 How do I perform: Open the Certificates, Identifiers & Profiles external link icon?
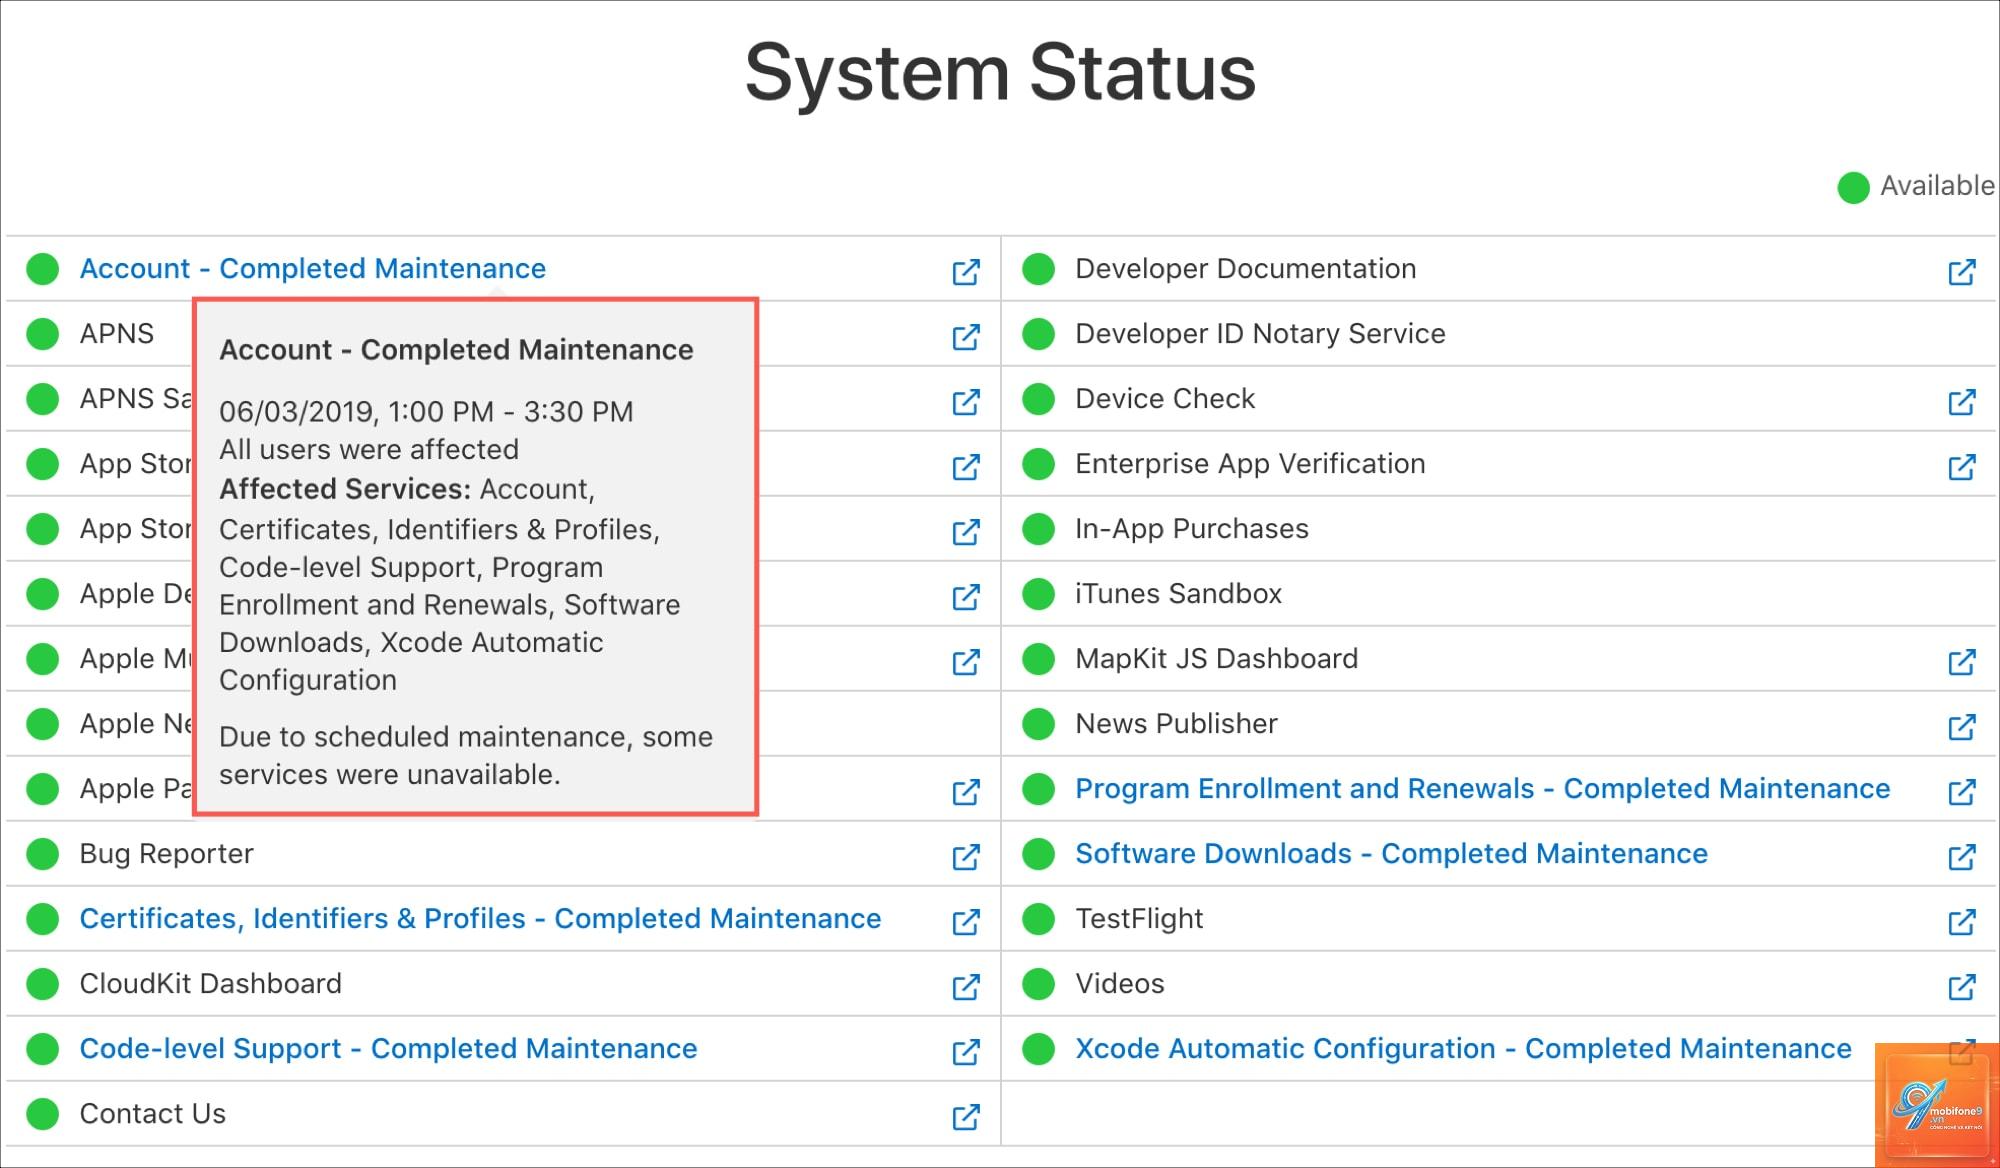(966, 921)
